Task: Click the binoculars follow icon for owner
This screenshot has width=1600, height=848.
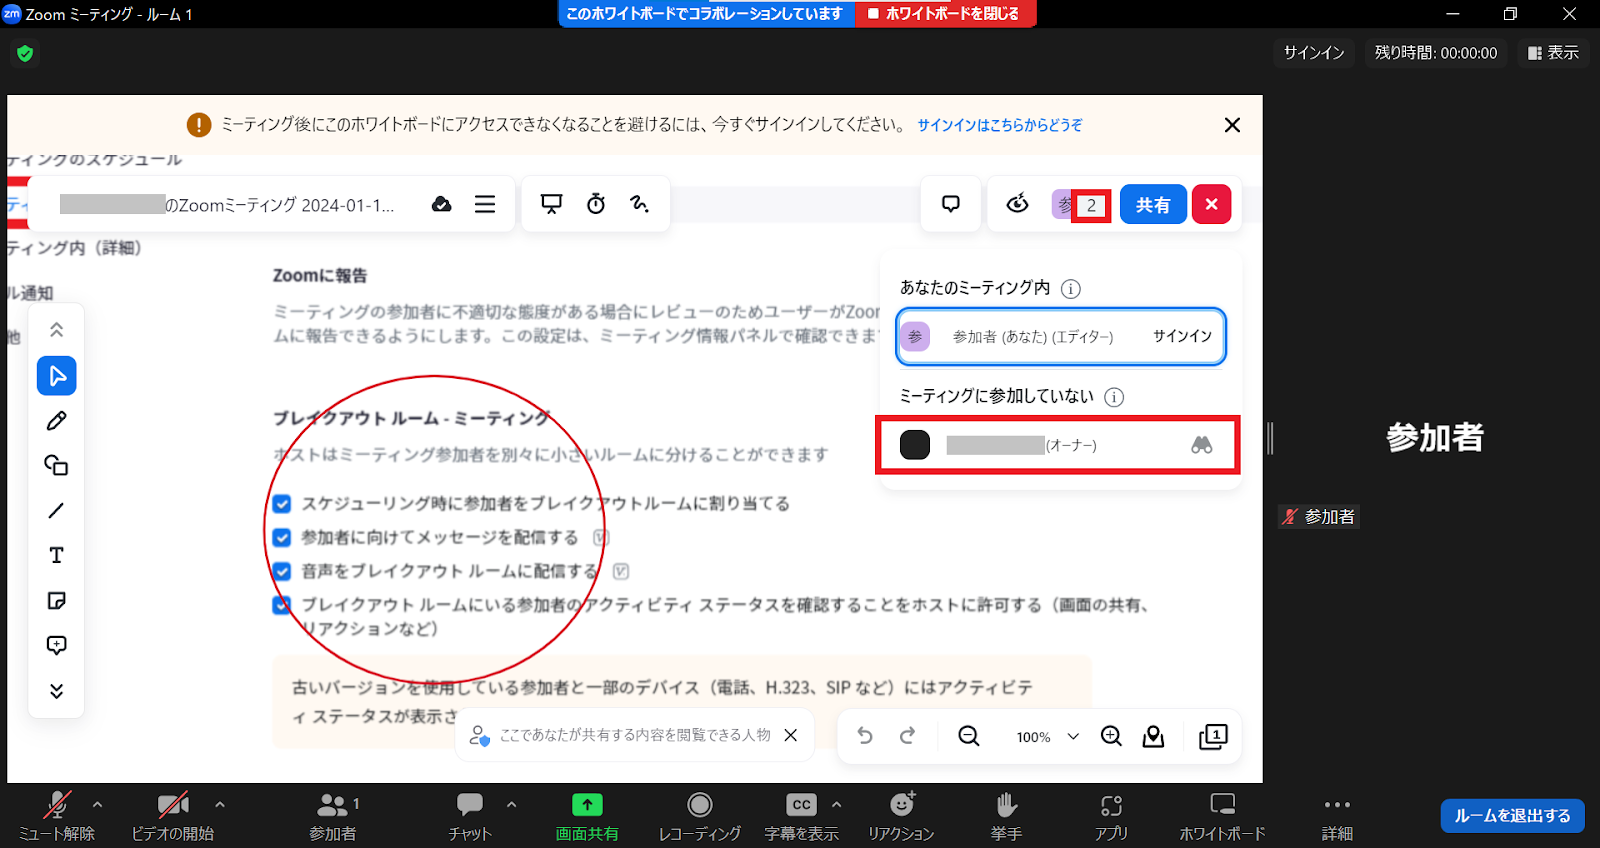Action: tap(1202, 445)
